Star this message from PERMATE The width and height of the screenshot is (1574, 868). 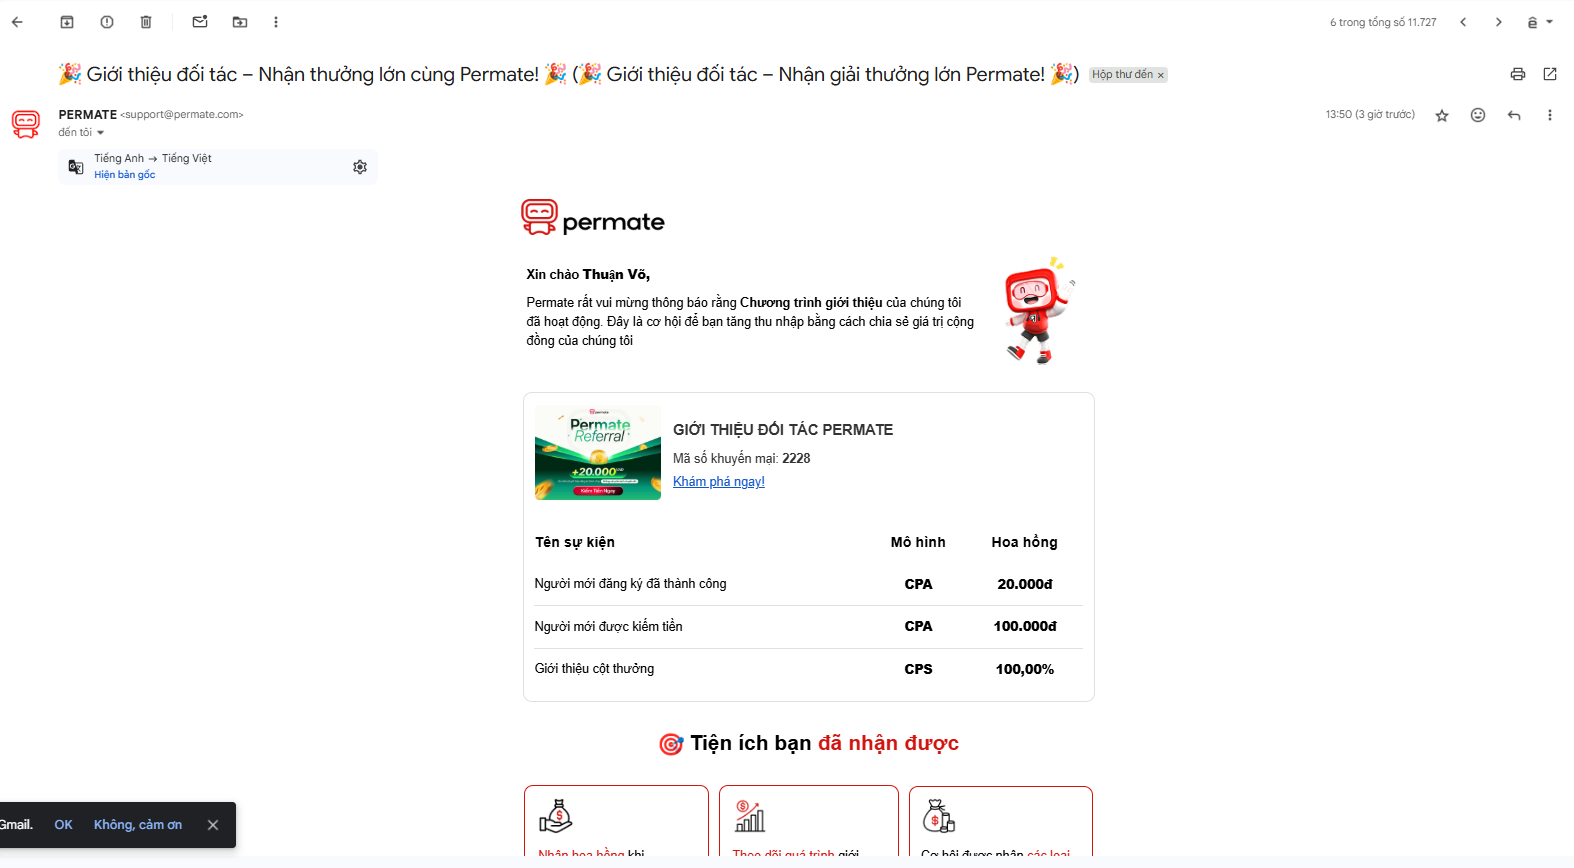click(1442, 115)
